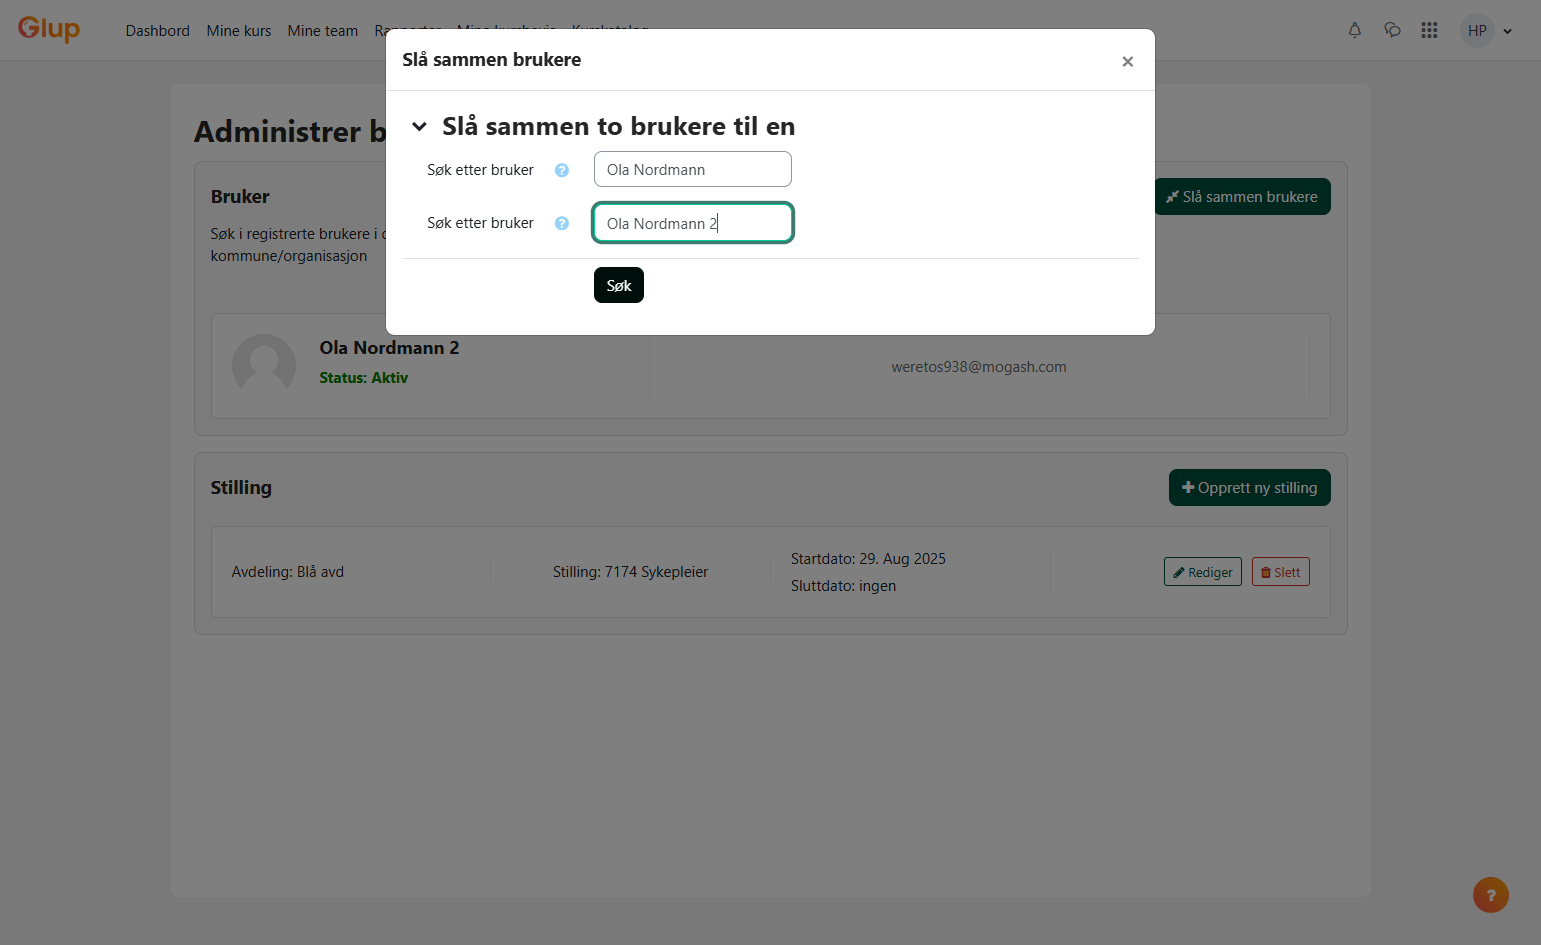
Task: Click the email weretos938@mogash.com
Action: click(979, 367)
